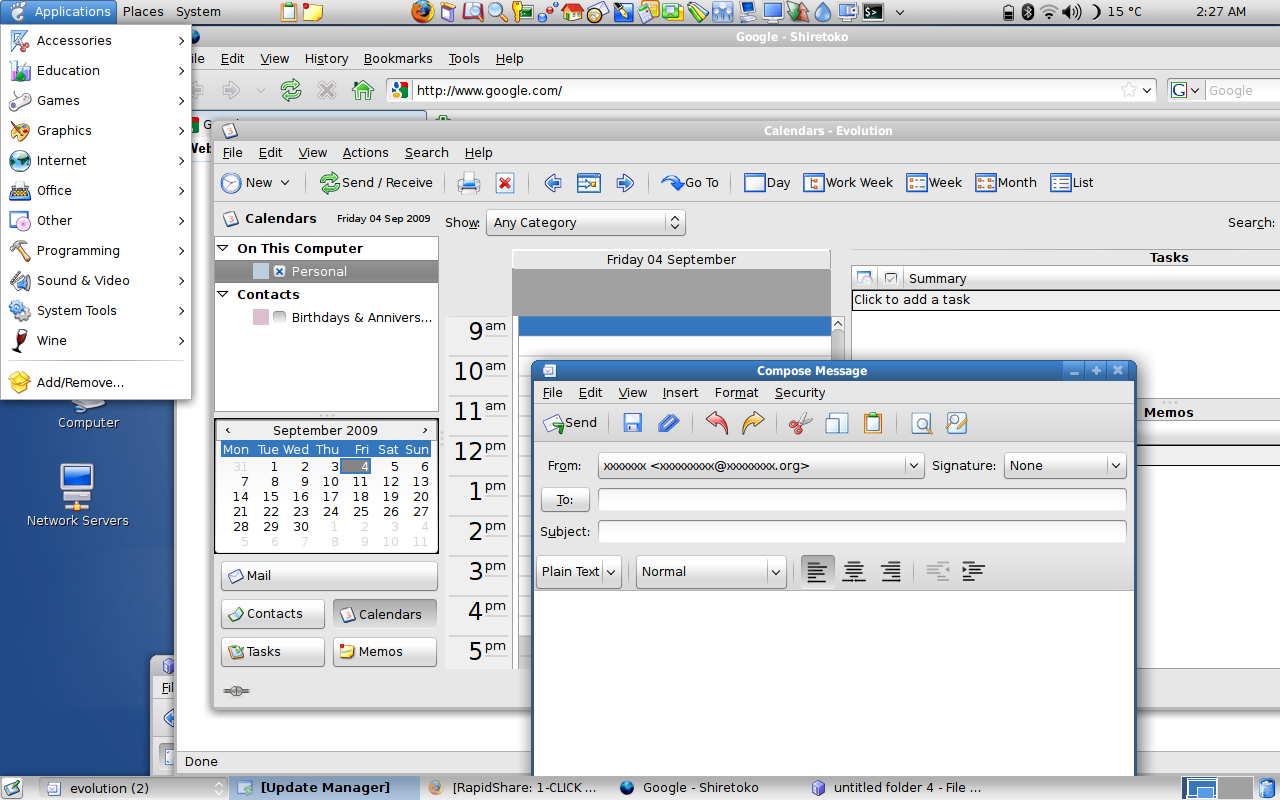The width and height of the screenshot is (1280, 800).
Task: Open the Places menu in top panel
Action: [143, 12]
